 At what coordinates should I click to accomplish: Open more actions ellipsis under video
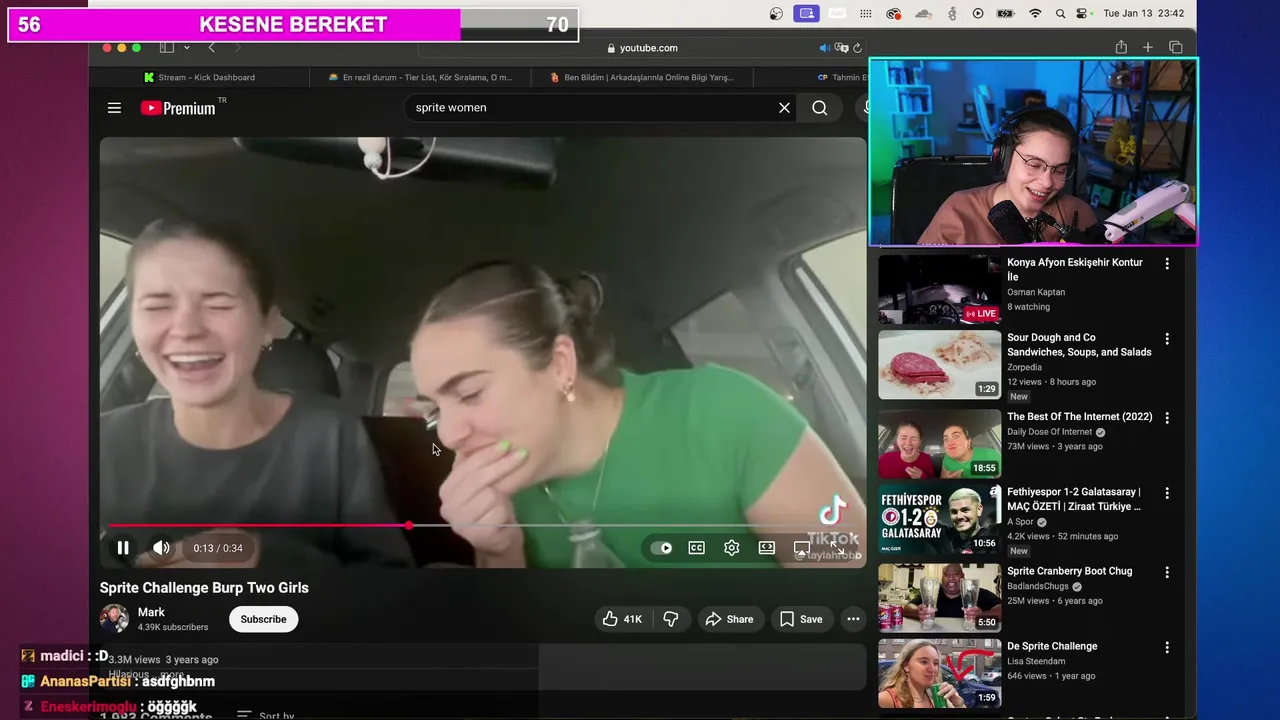pyautogui.click(x=853, y=619)
